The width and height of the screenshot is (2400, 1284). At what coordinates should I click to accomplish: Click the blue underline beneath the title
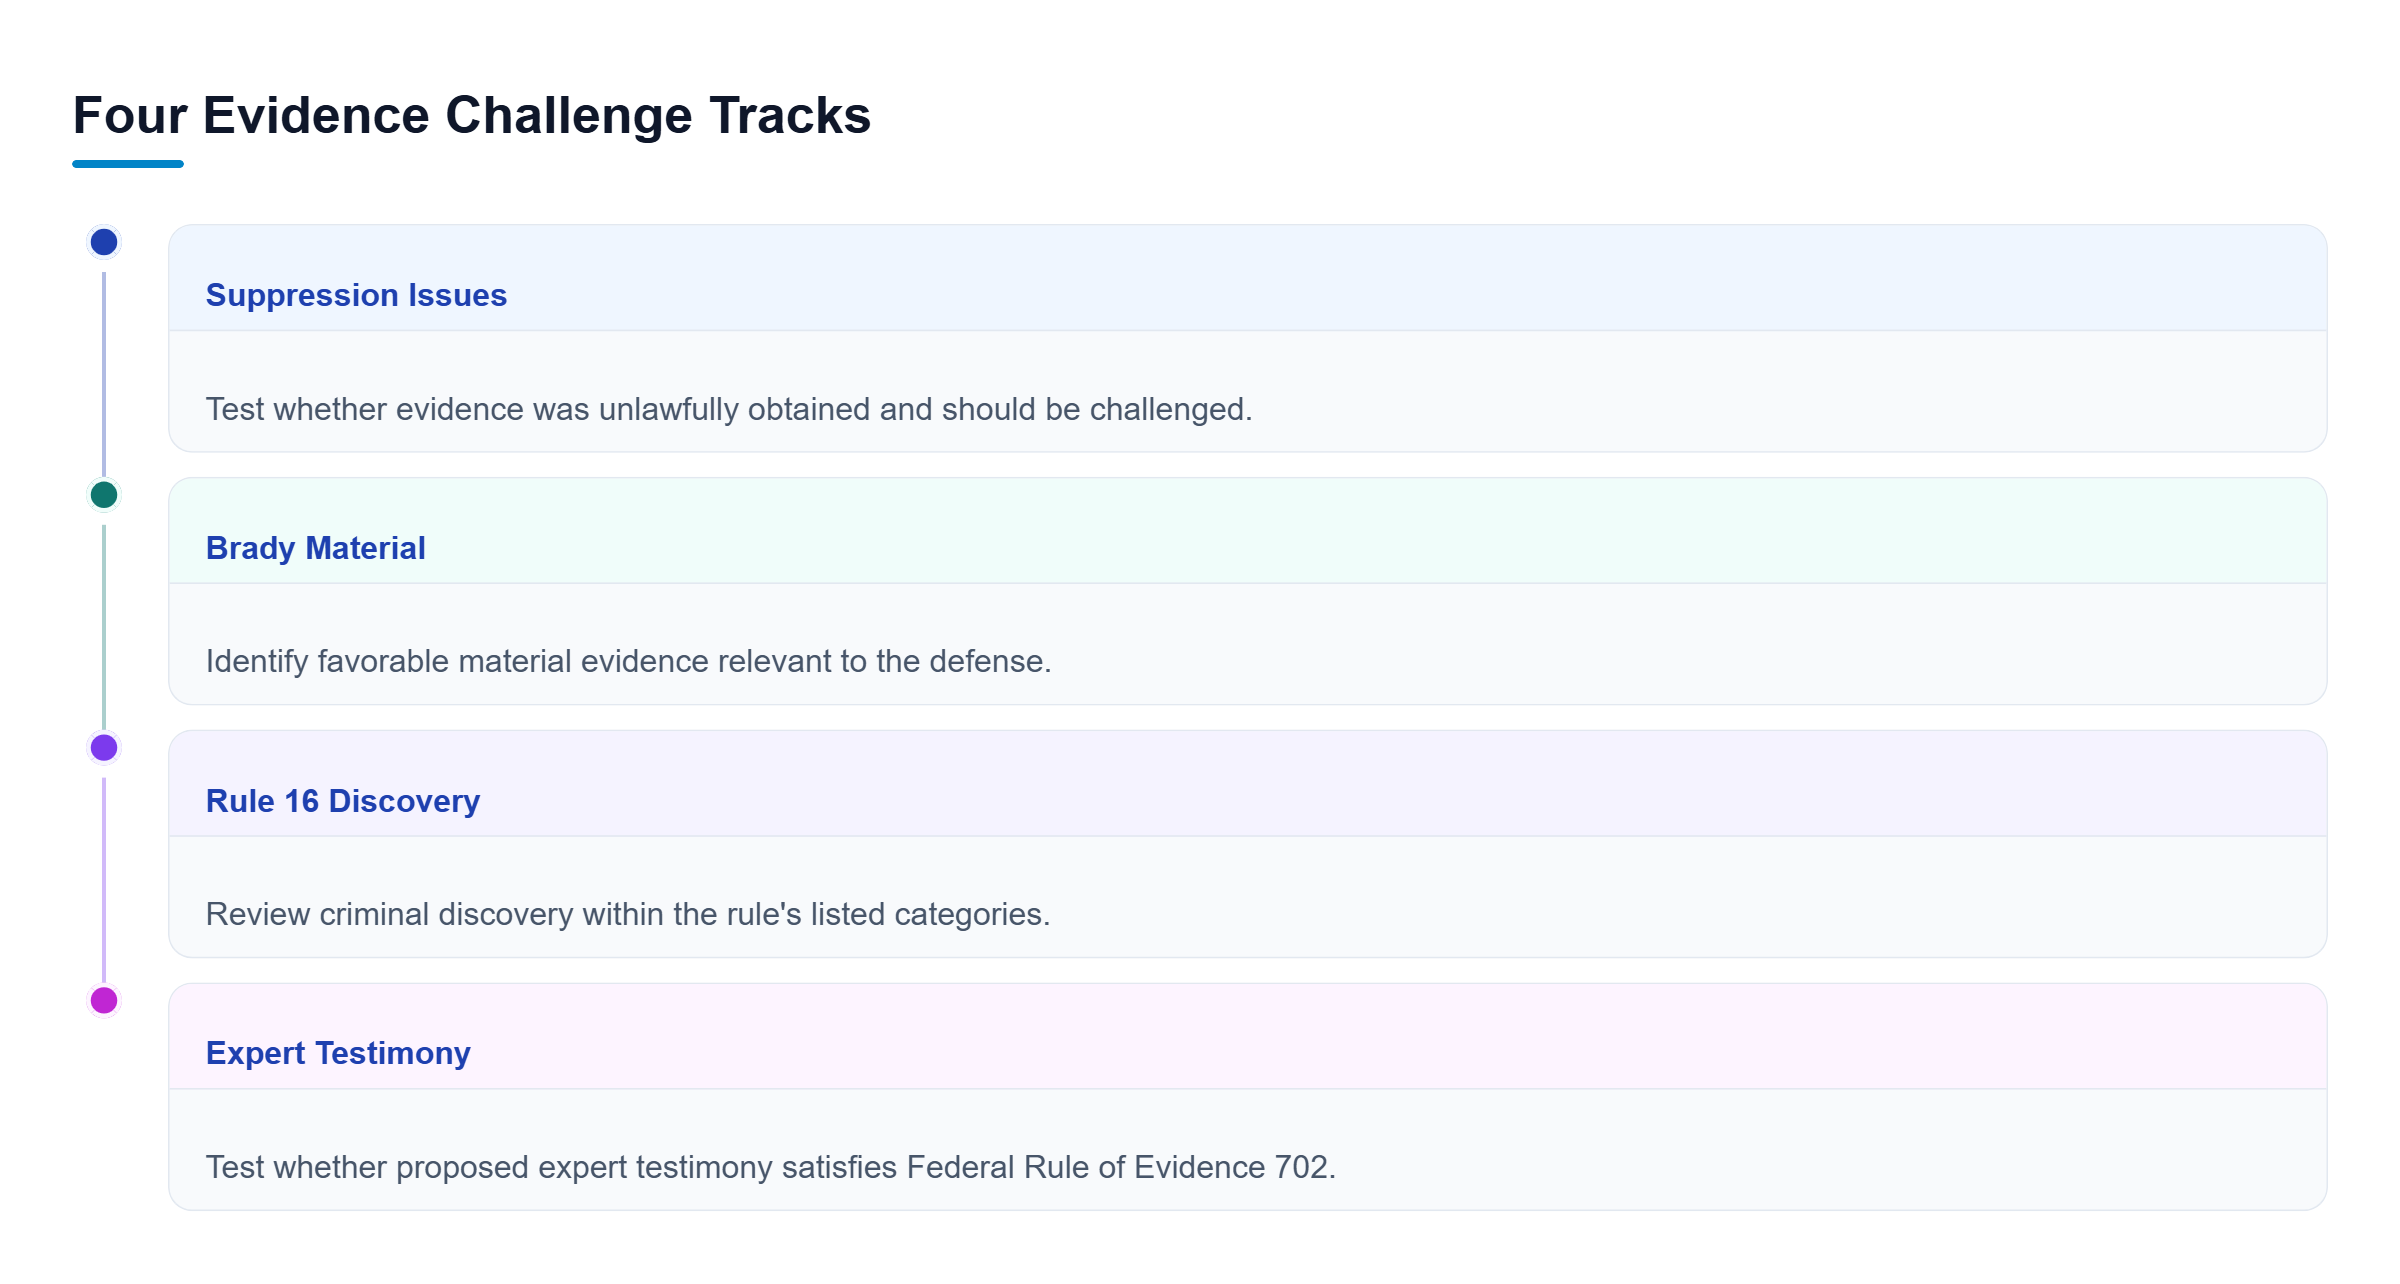click(128, 164)
